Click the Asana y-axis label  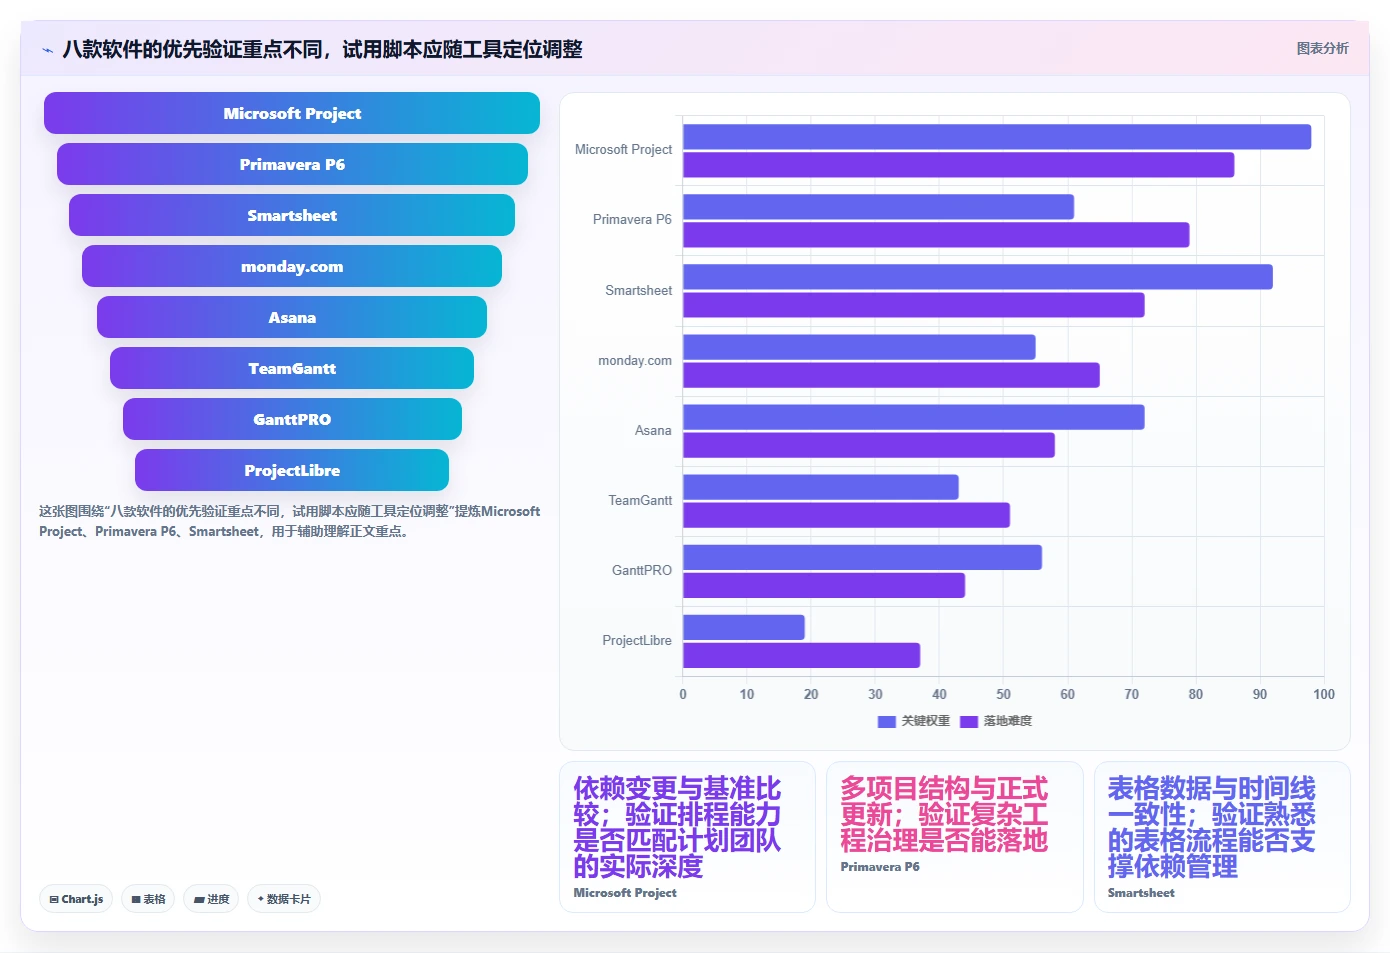[653, 431]
